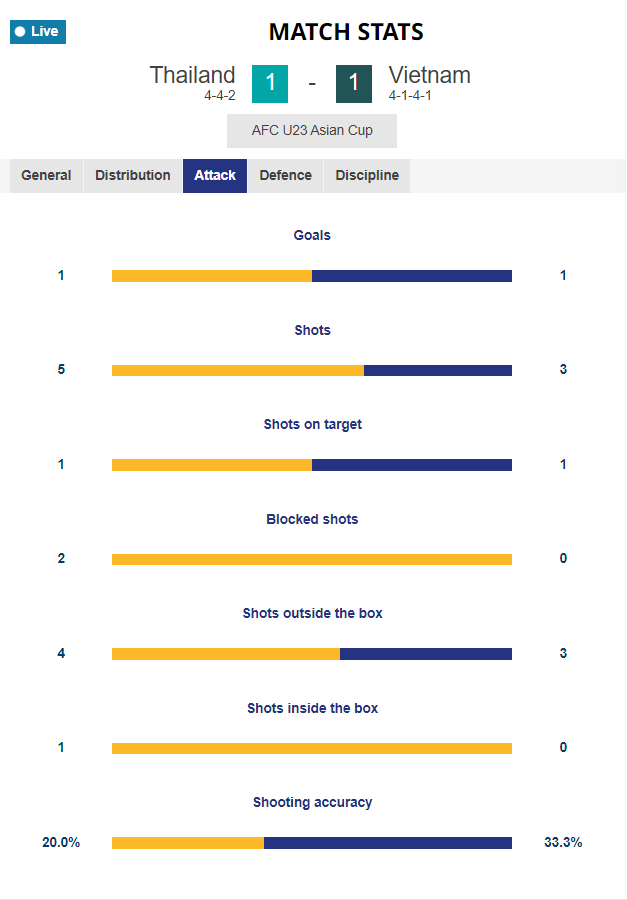Screen dimensions: 627x900
Task: Open the Defence tab
Action: 285,176
